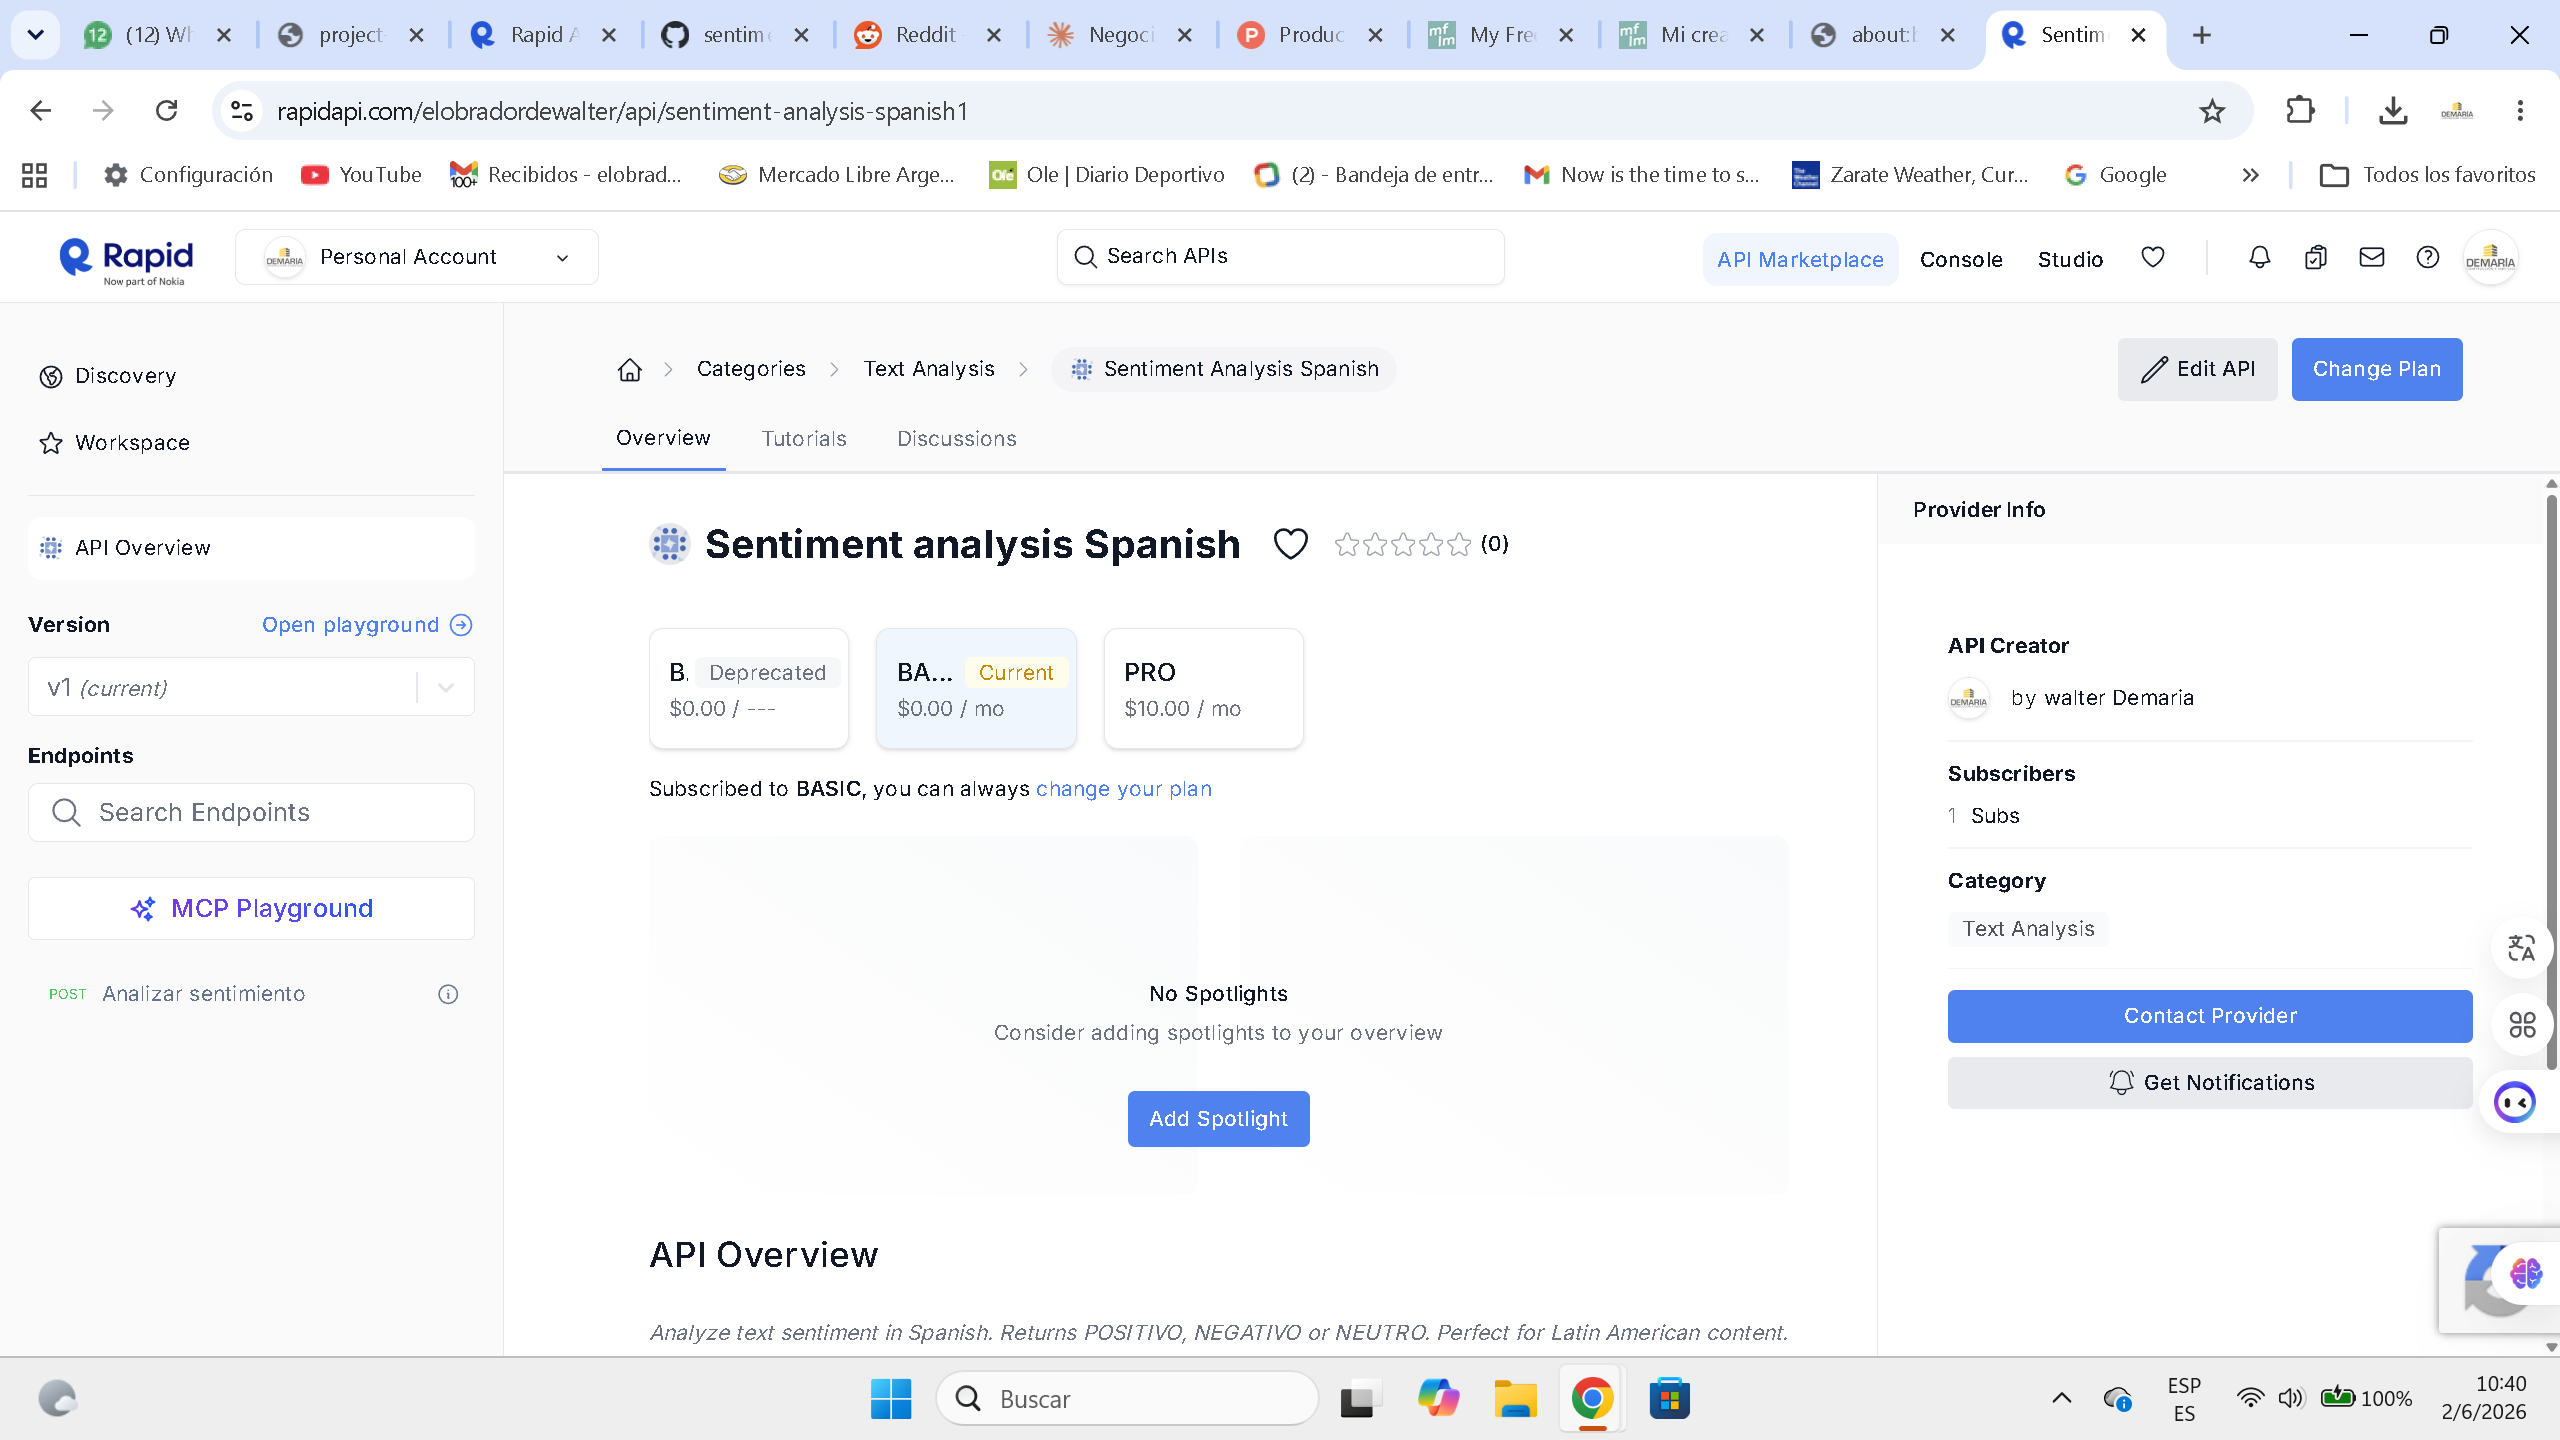Viewport: 2560px width, 1440px height.
Task: View site information icon in address bar
Action: click(241, 110)
